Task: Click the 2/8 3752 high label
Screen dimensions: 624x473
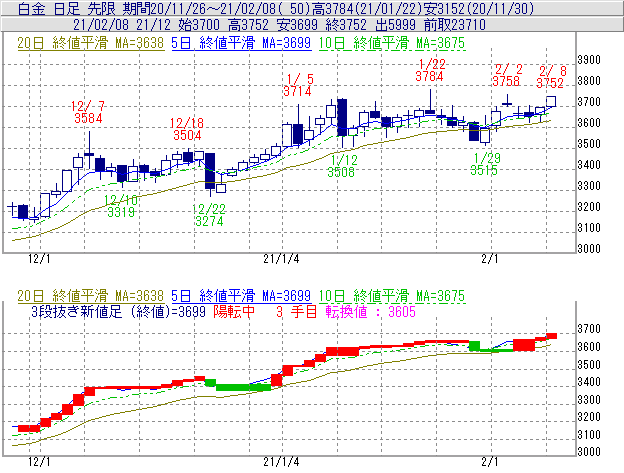Action: tap(550, 77)
